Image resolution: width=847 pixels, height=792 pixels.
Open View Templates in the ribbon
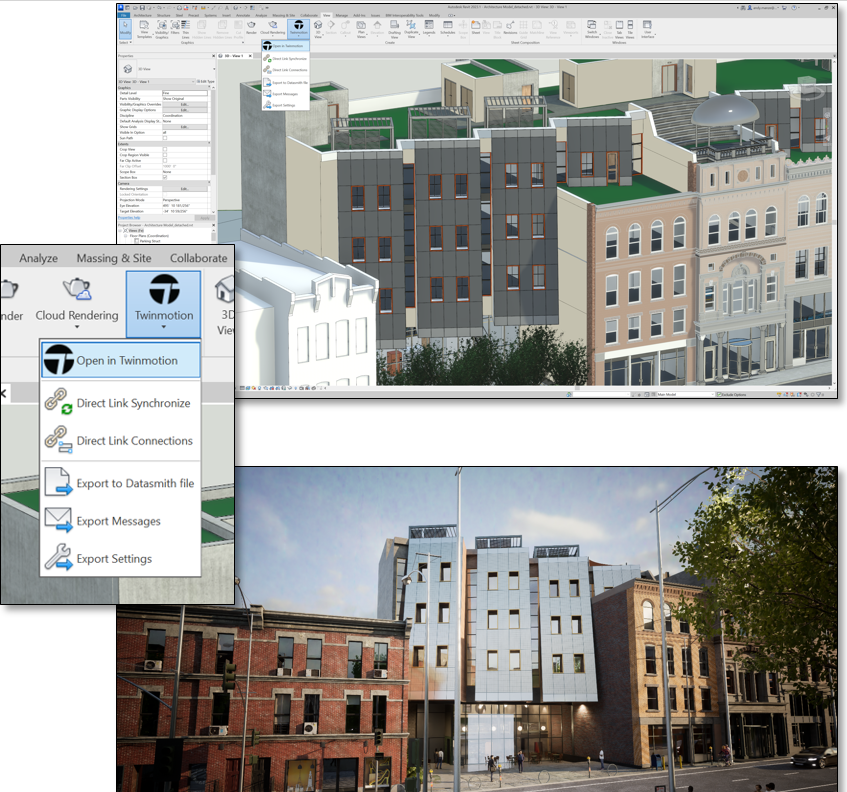144,32
